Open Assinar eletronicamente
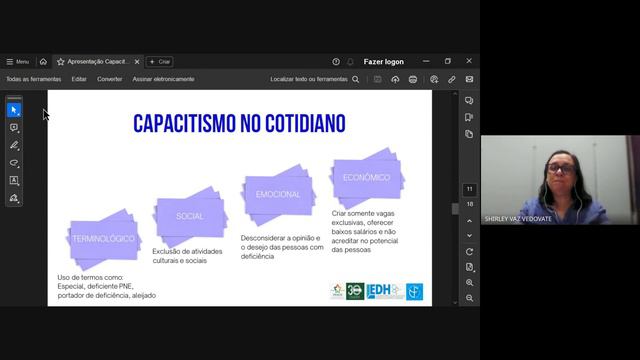This screenshot has height=360, width=640. [x=163, y=79]
